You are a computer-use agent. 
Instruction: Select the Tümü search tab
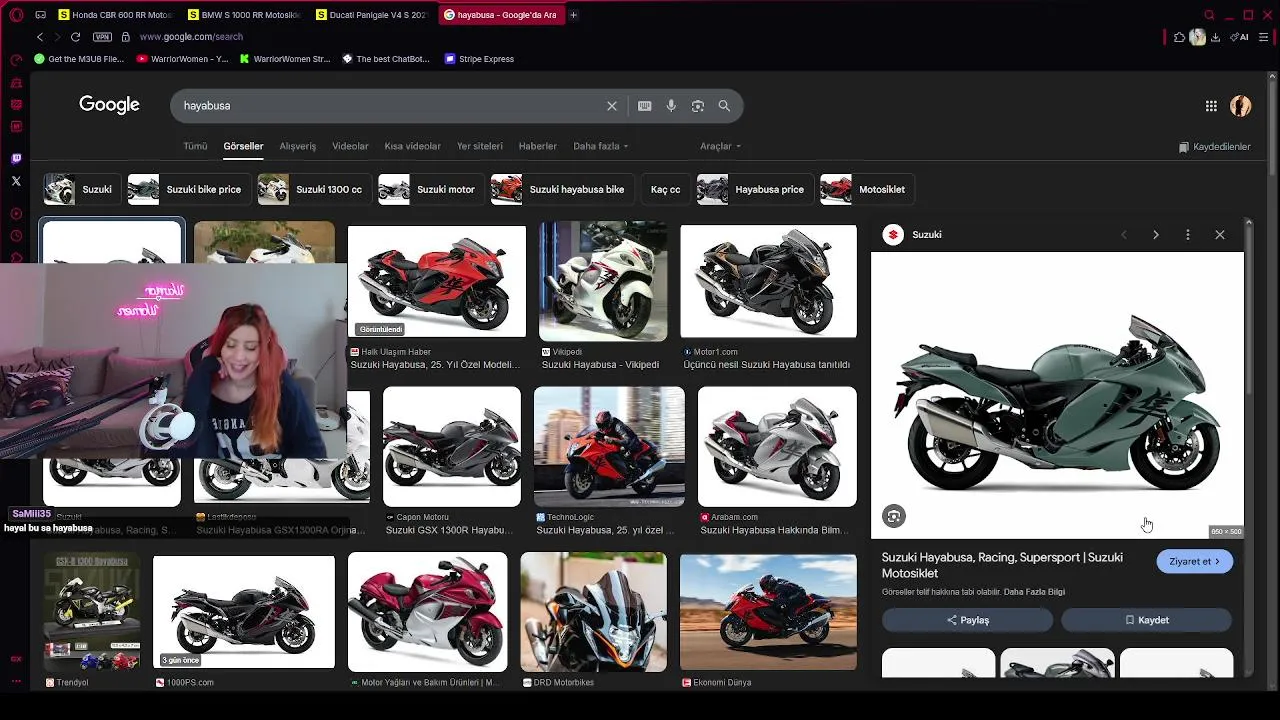[x=195, y=146]
